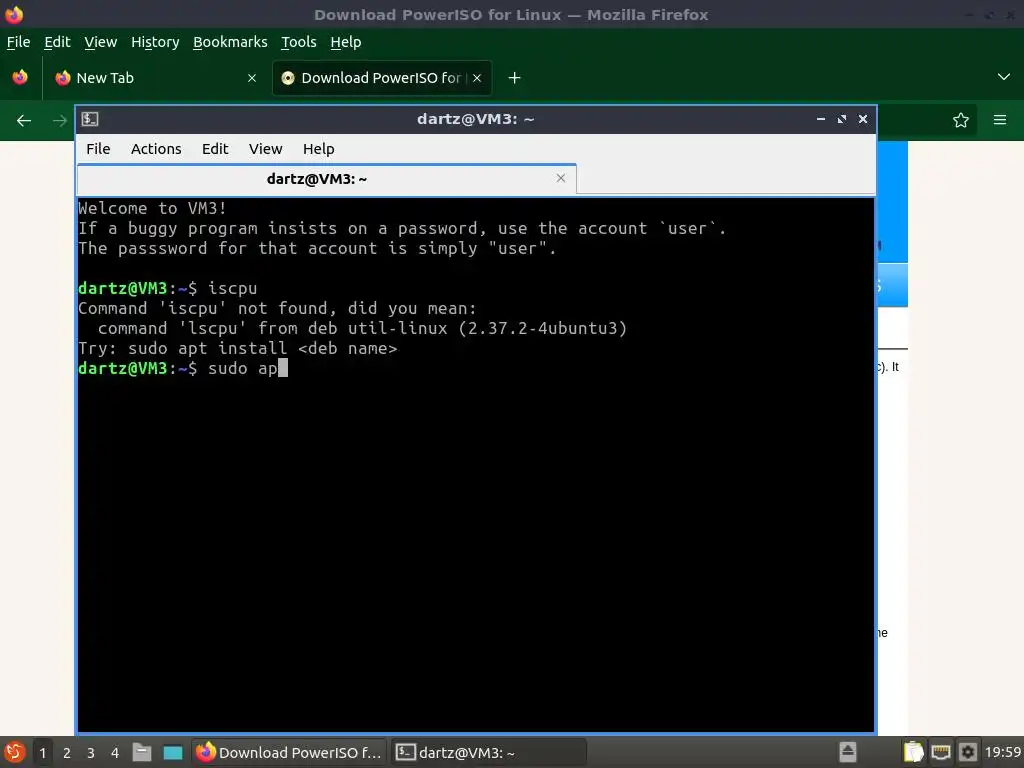Switch to workspace 2
This screenshot has width=1024, height=768.
click(67, 753)
